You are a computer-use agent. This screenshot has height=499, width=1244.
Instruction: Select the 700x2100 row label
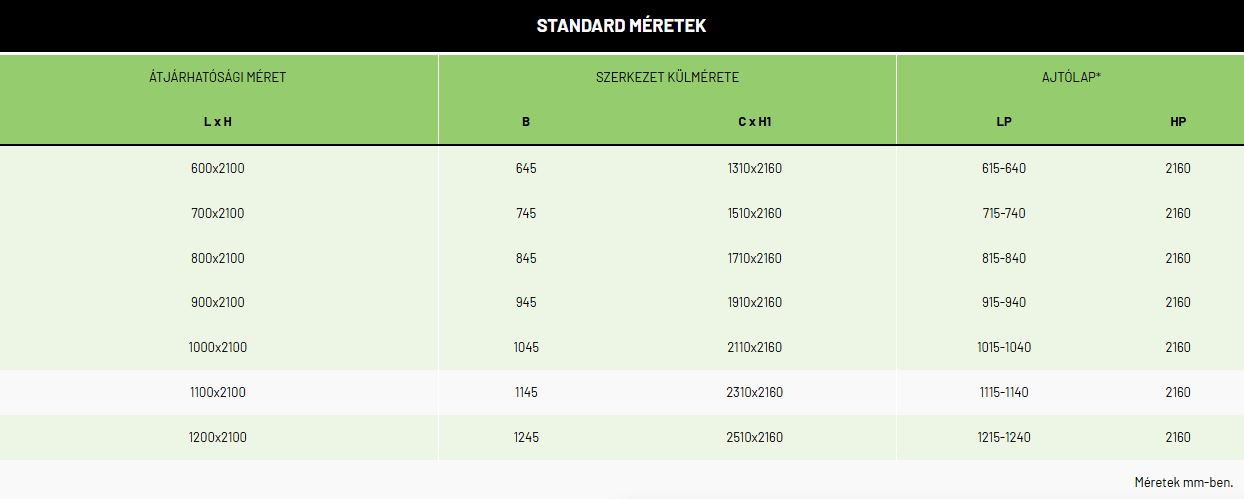point(218,213)
